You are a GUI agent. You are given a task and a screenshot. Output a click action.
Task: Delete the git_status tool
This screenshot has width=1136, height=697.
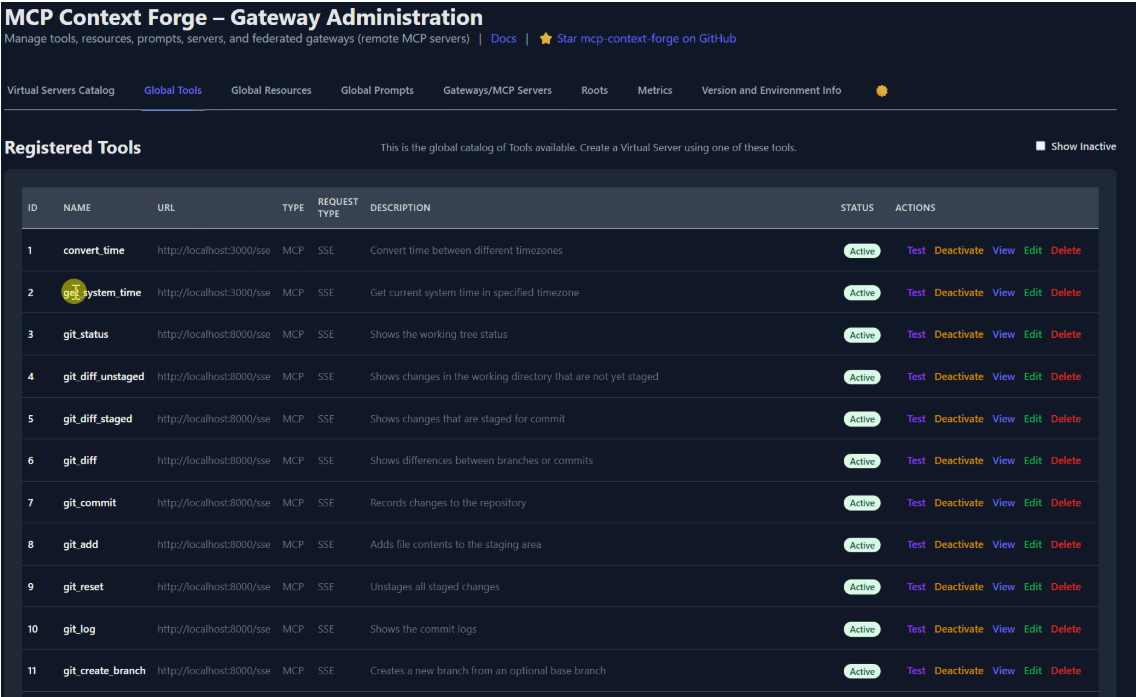[x=1066, y=334]
